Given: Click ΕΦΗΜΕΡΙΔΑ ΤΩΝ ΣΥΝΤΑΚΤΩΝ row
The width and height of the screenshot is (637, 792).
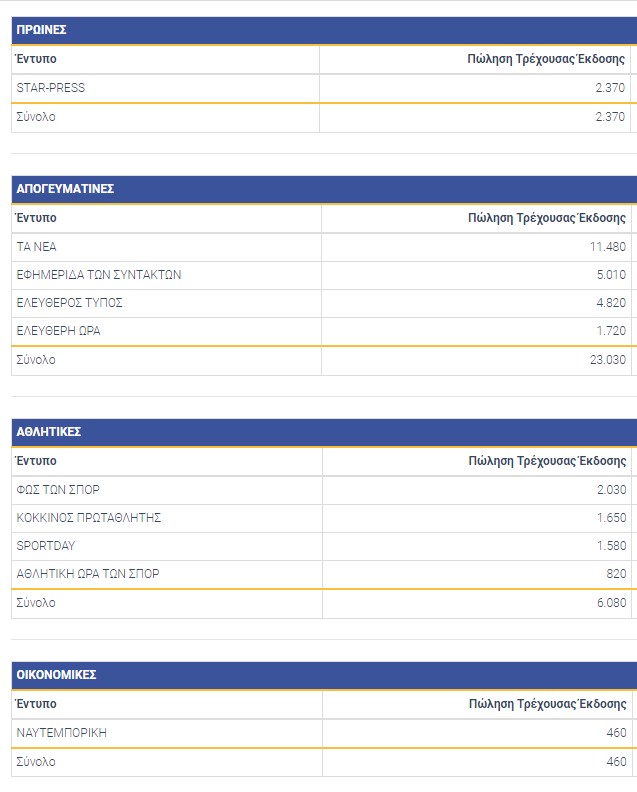Looking at the screenshot, I should [99, 275].
